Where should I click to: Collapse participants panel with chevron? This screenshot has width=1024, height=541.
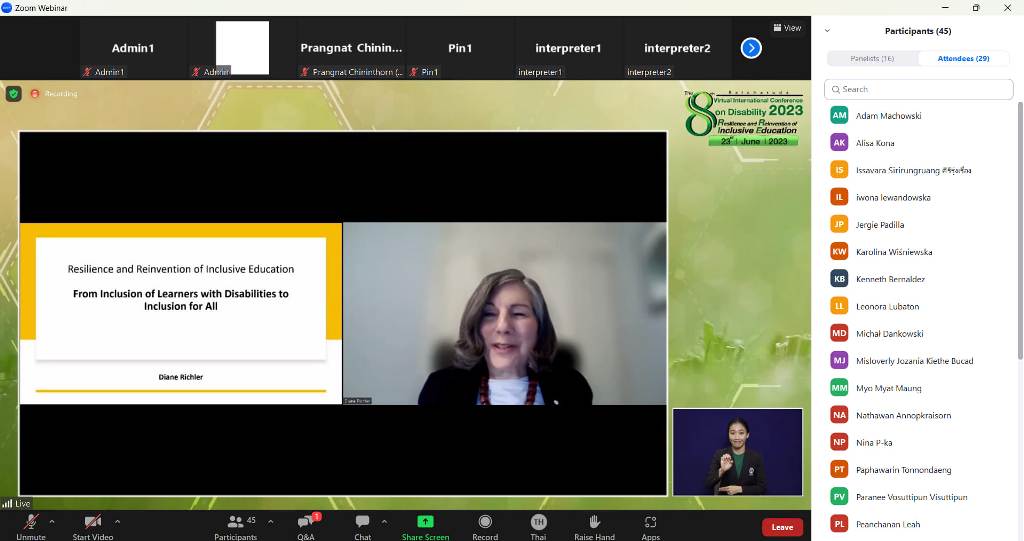827,31
